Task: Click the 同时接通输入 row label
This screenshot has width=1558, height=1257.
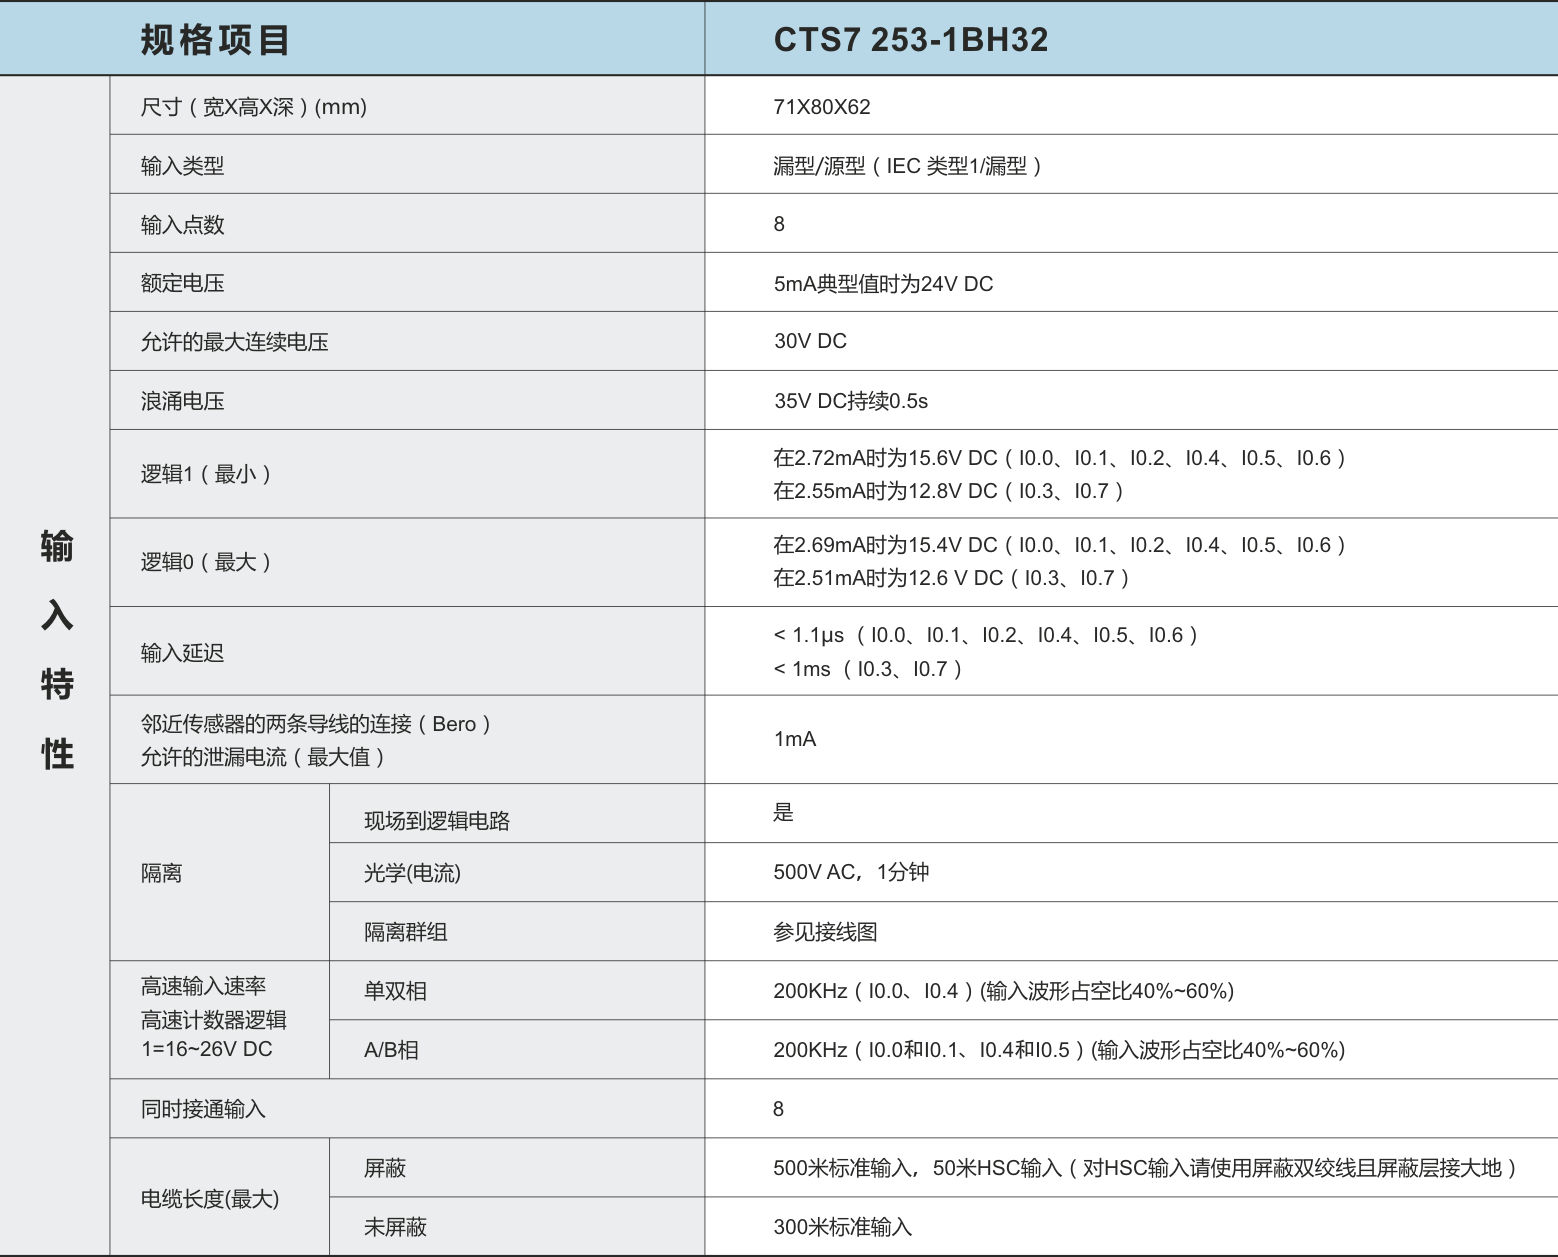Action: pos(203,1109)
